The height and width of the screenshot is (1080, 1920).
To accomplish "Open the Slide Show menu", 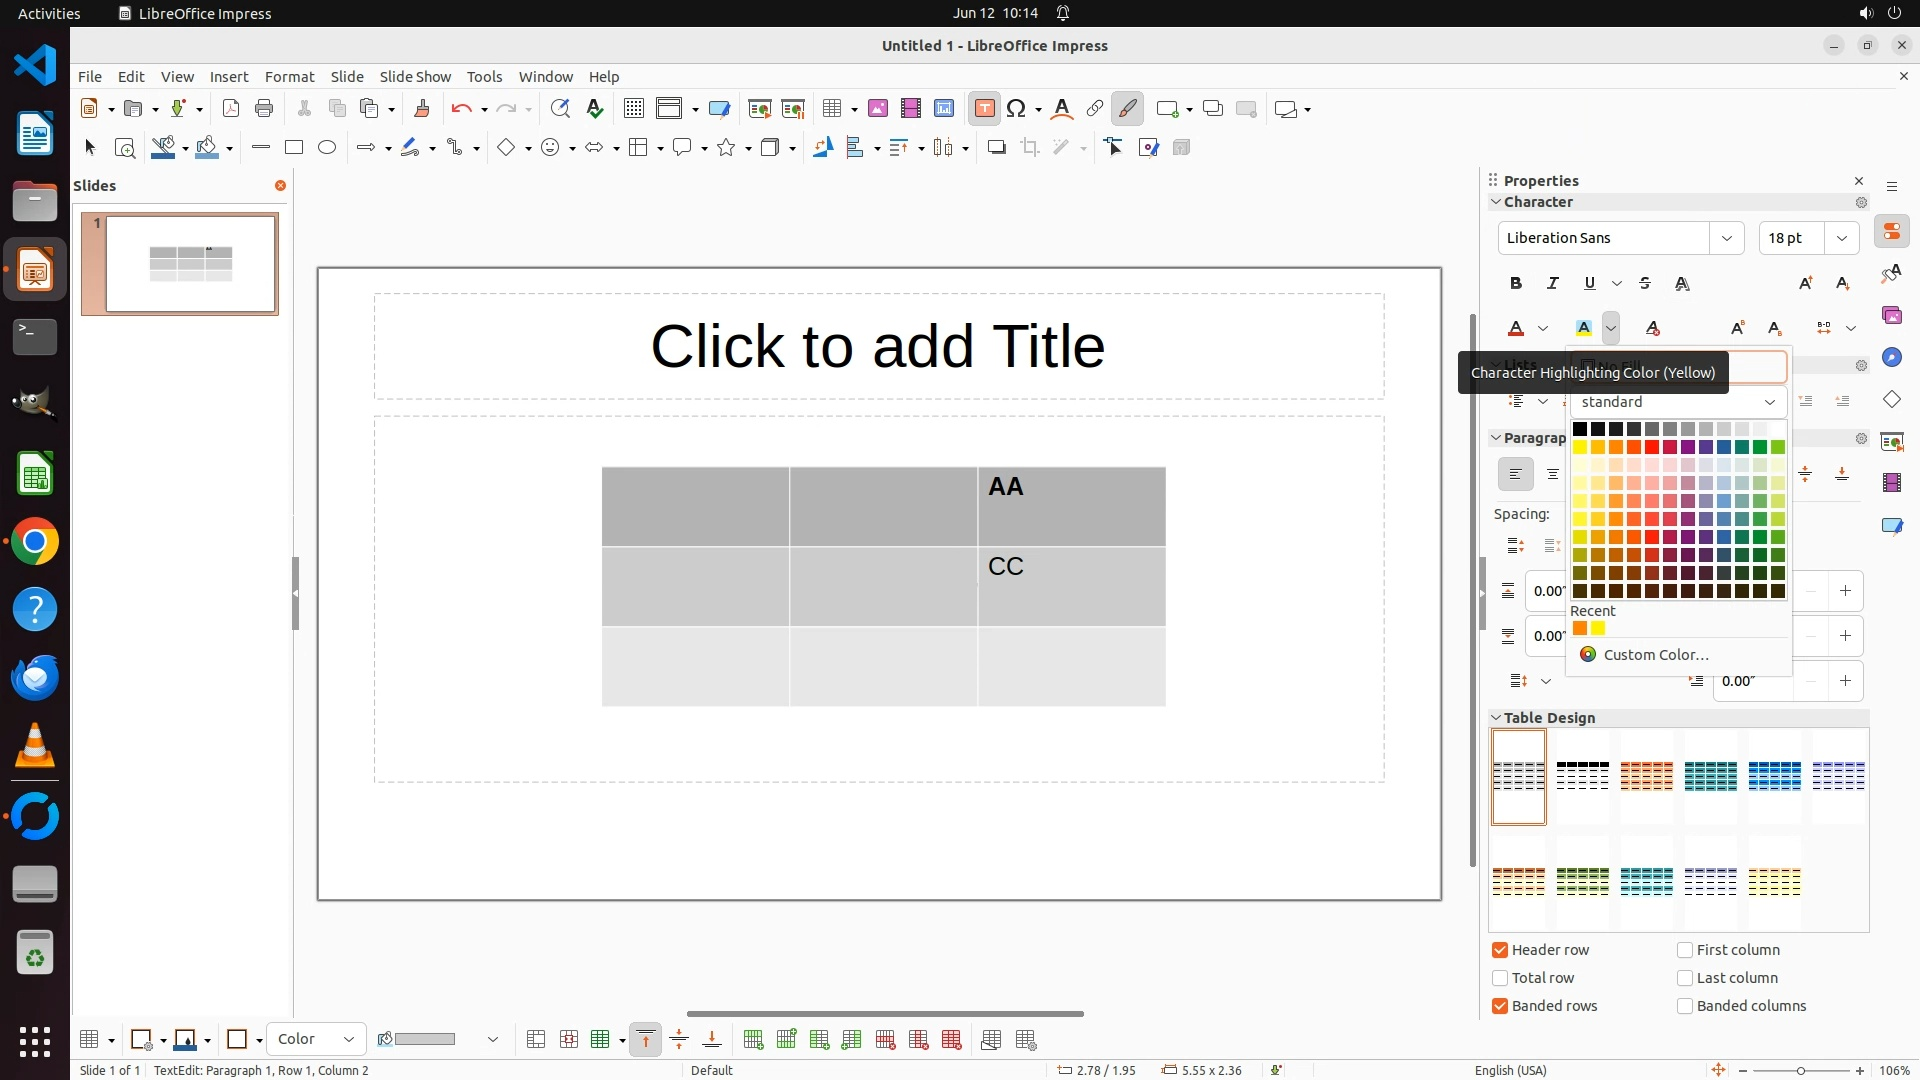I will coord(415,77).
